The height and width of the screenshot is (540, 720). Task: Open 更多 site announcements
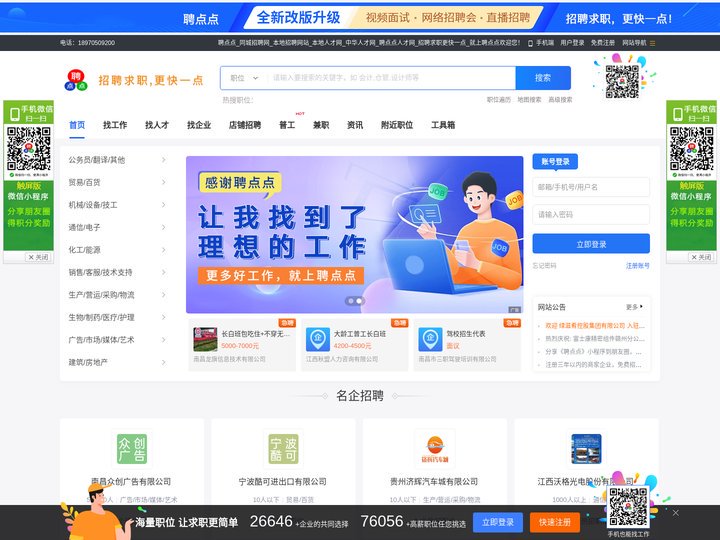pos(634,307)
